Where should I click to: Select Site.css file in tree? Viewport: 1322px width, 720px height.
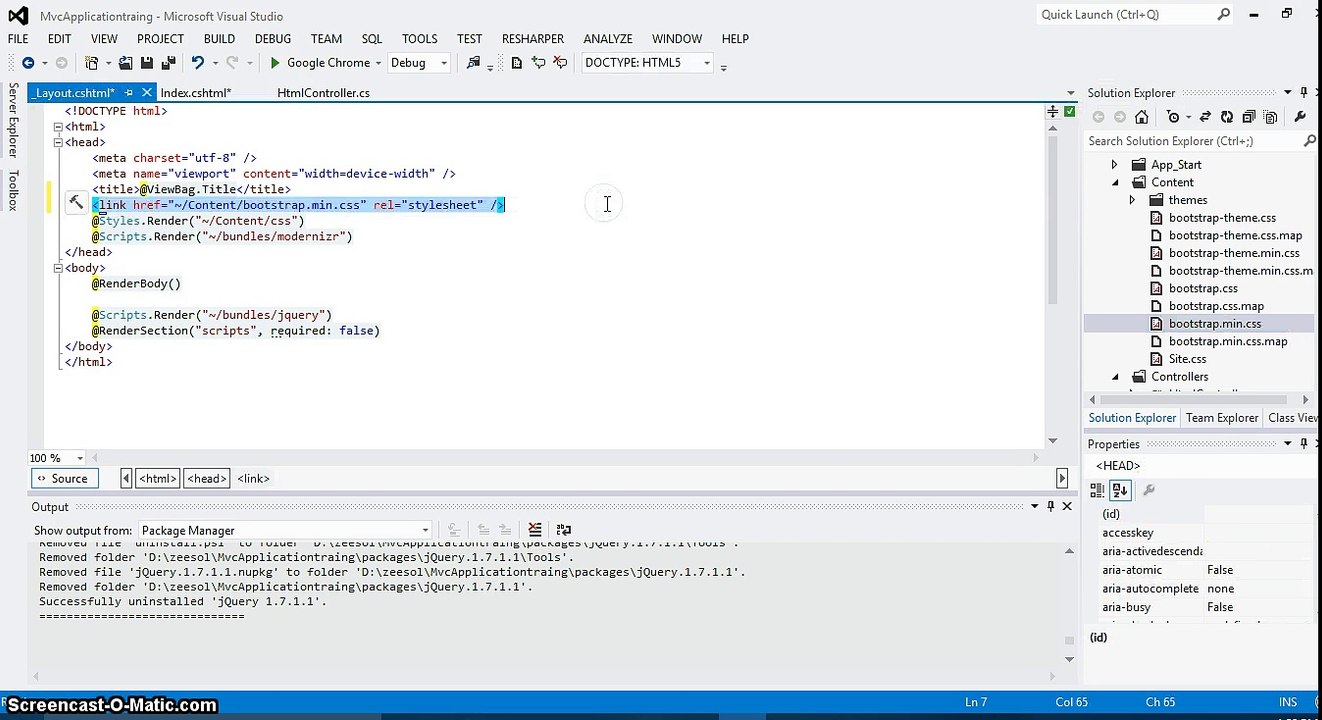tap(1187, 359)
